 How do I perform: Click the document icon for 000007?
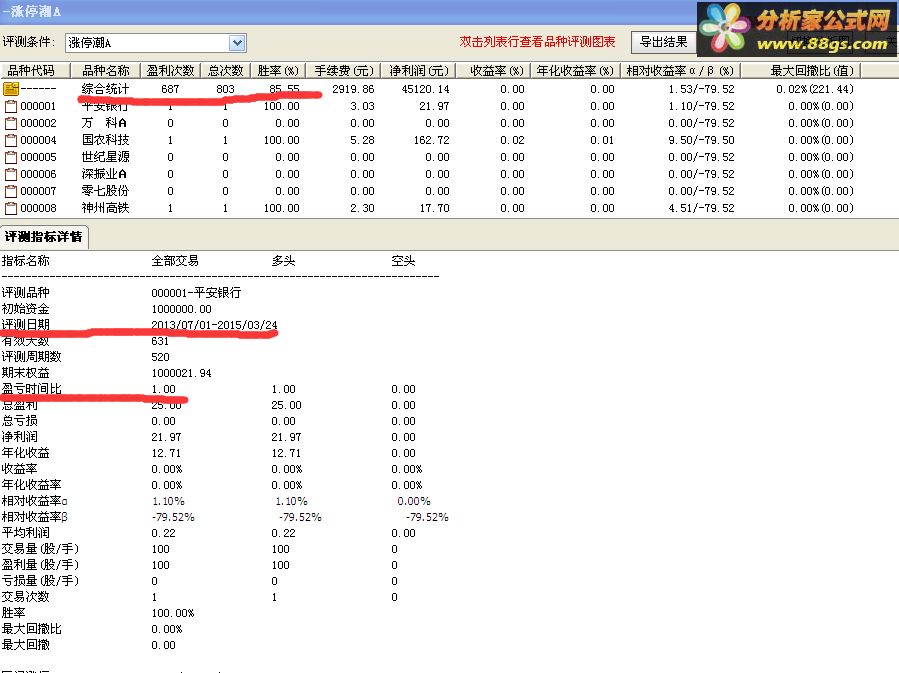pyautogui.click(x=11, y=191)
